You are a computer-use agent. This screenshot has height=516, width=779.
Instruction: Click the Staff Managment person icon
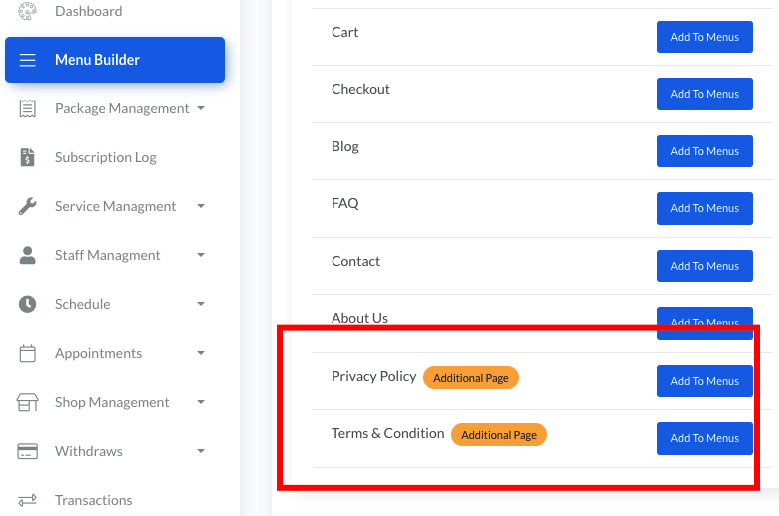(x=28, y=255)
